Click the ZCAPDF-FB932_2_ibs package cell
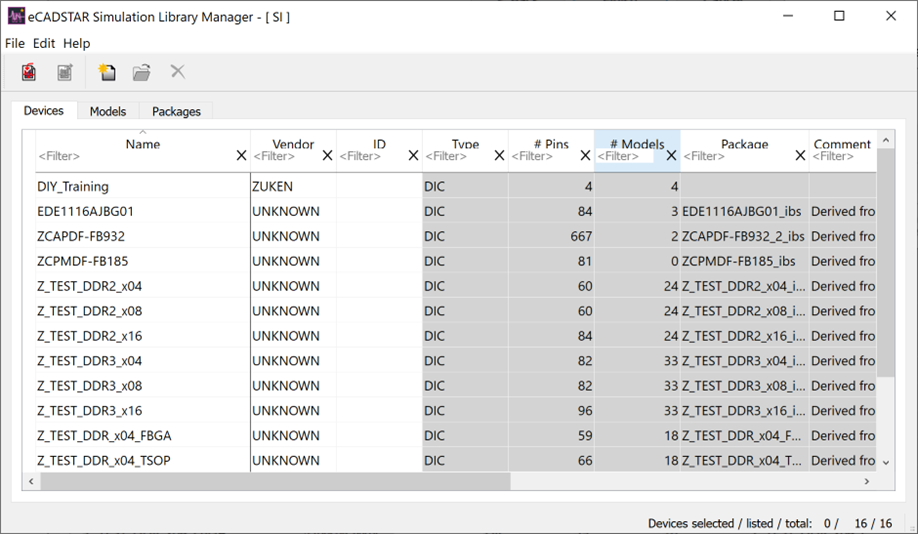 [745, 237]
